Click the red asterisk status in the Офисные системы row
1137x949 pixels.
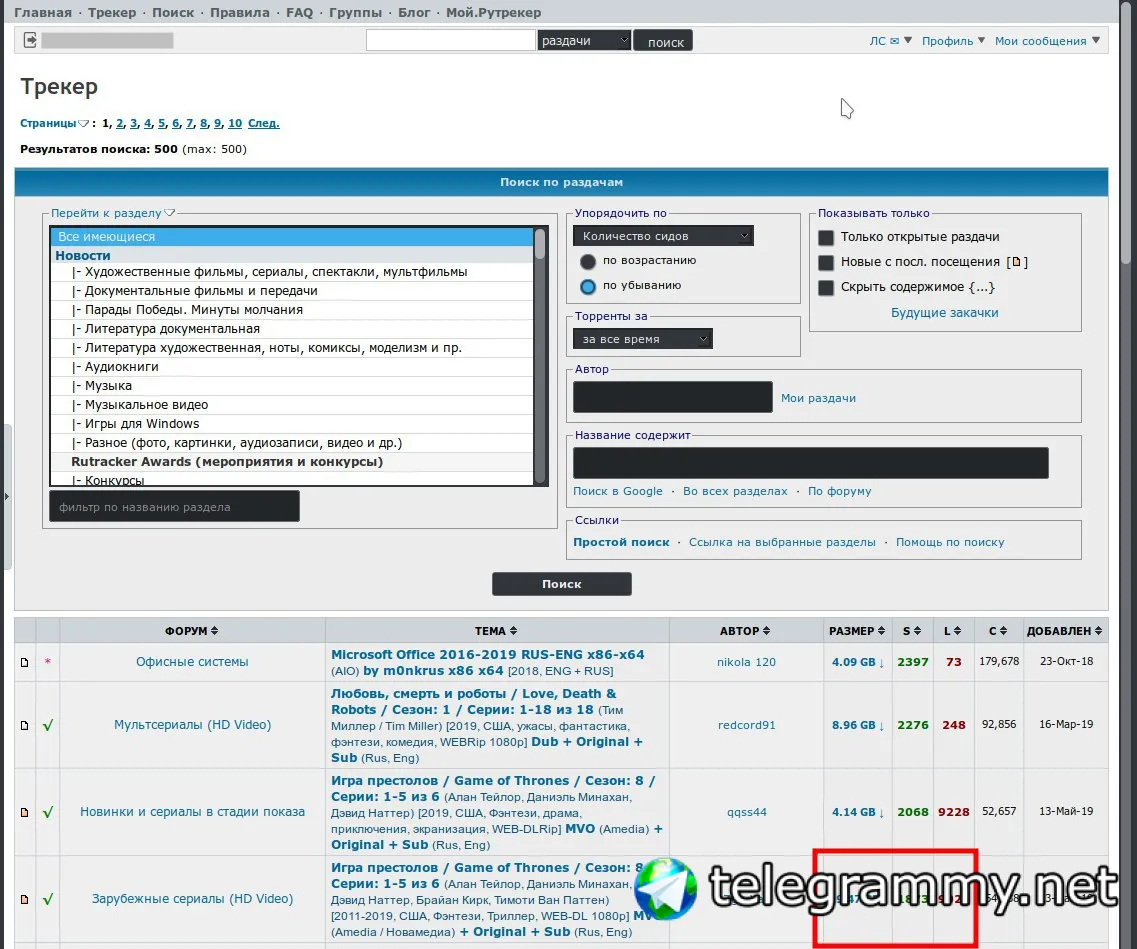[x=48, y=662]
